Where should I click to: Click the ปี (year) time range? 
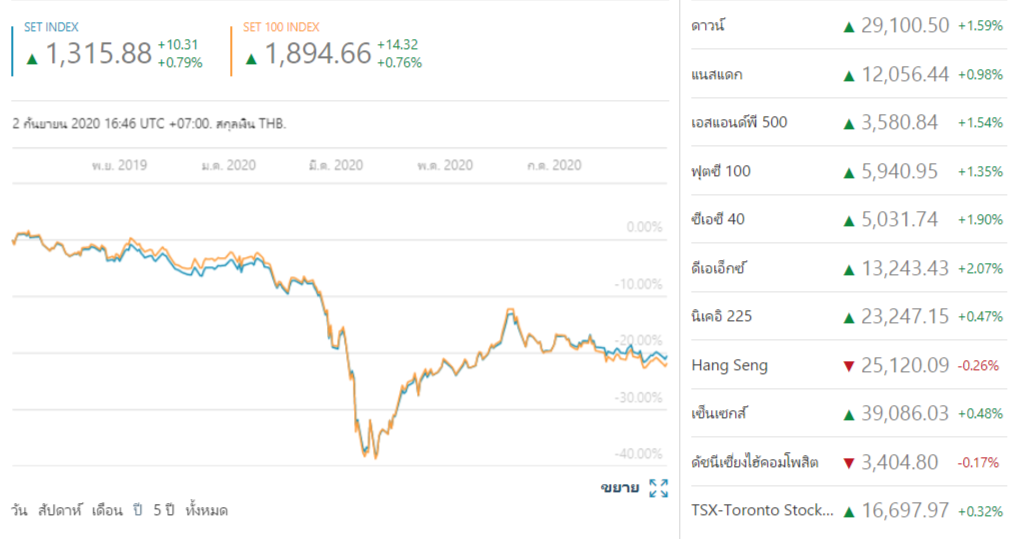tap(138, 510)
